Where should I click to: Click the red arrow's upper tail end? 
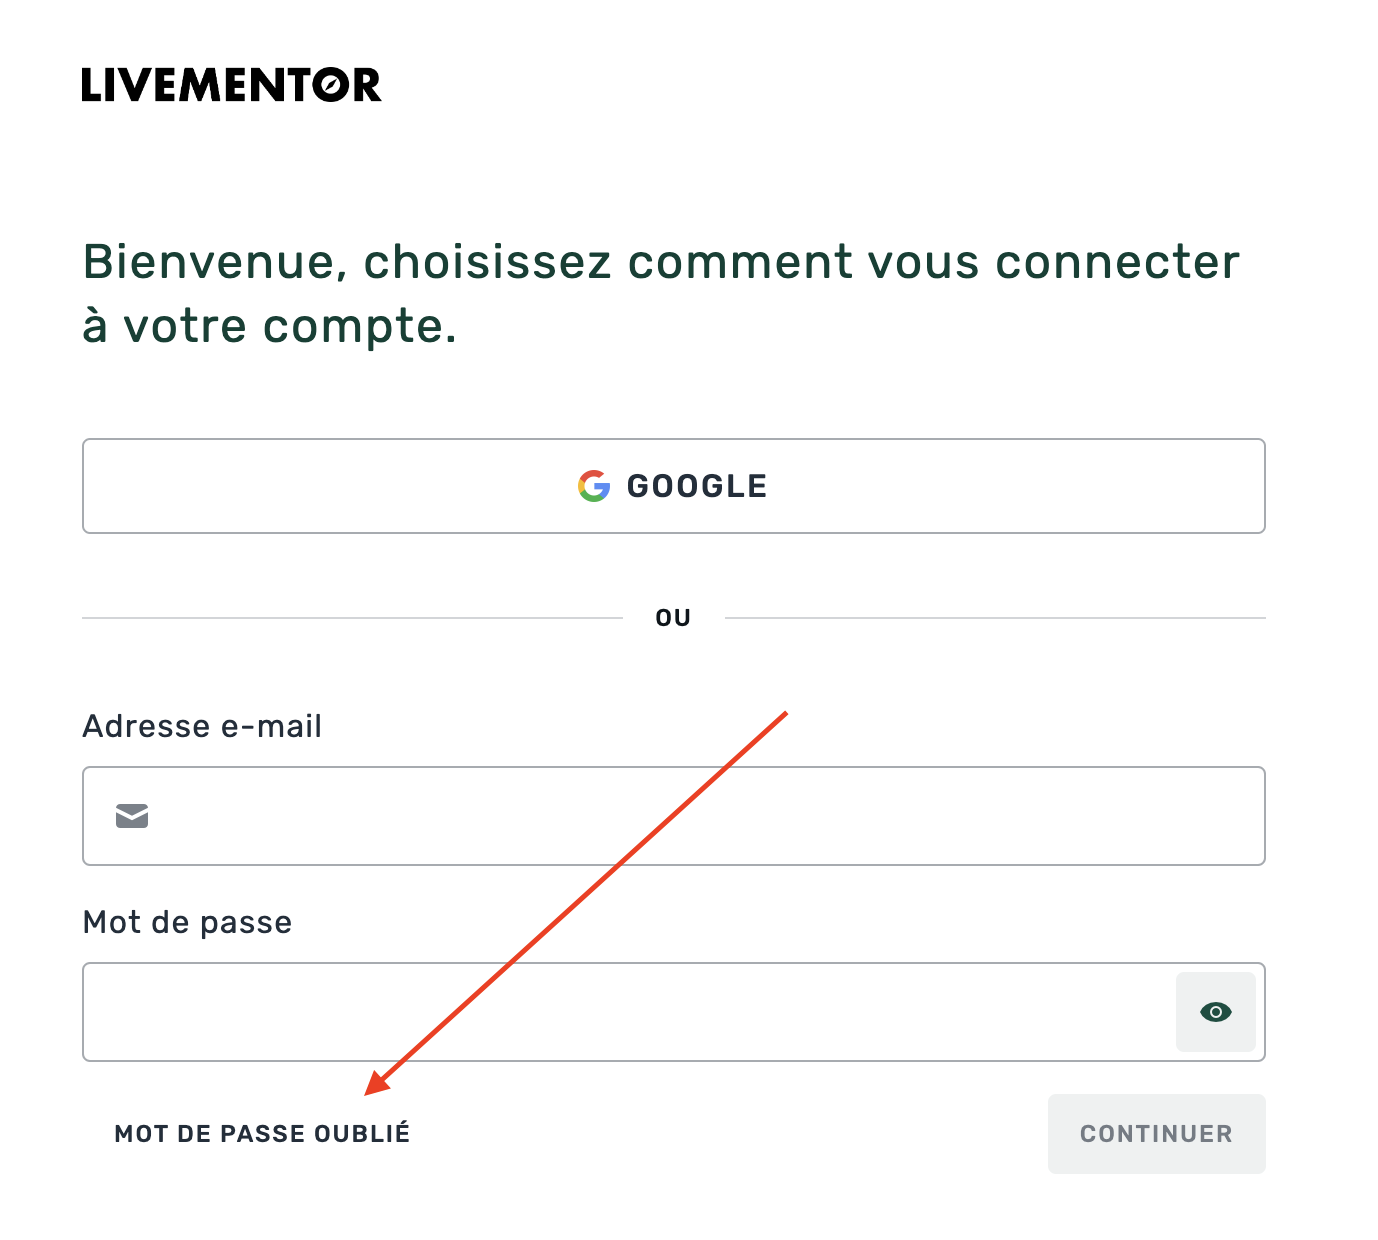[x=786, y=713]
